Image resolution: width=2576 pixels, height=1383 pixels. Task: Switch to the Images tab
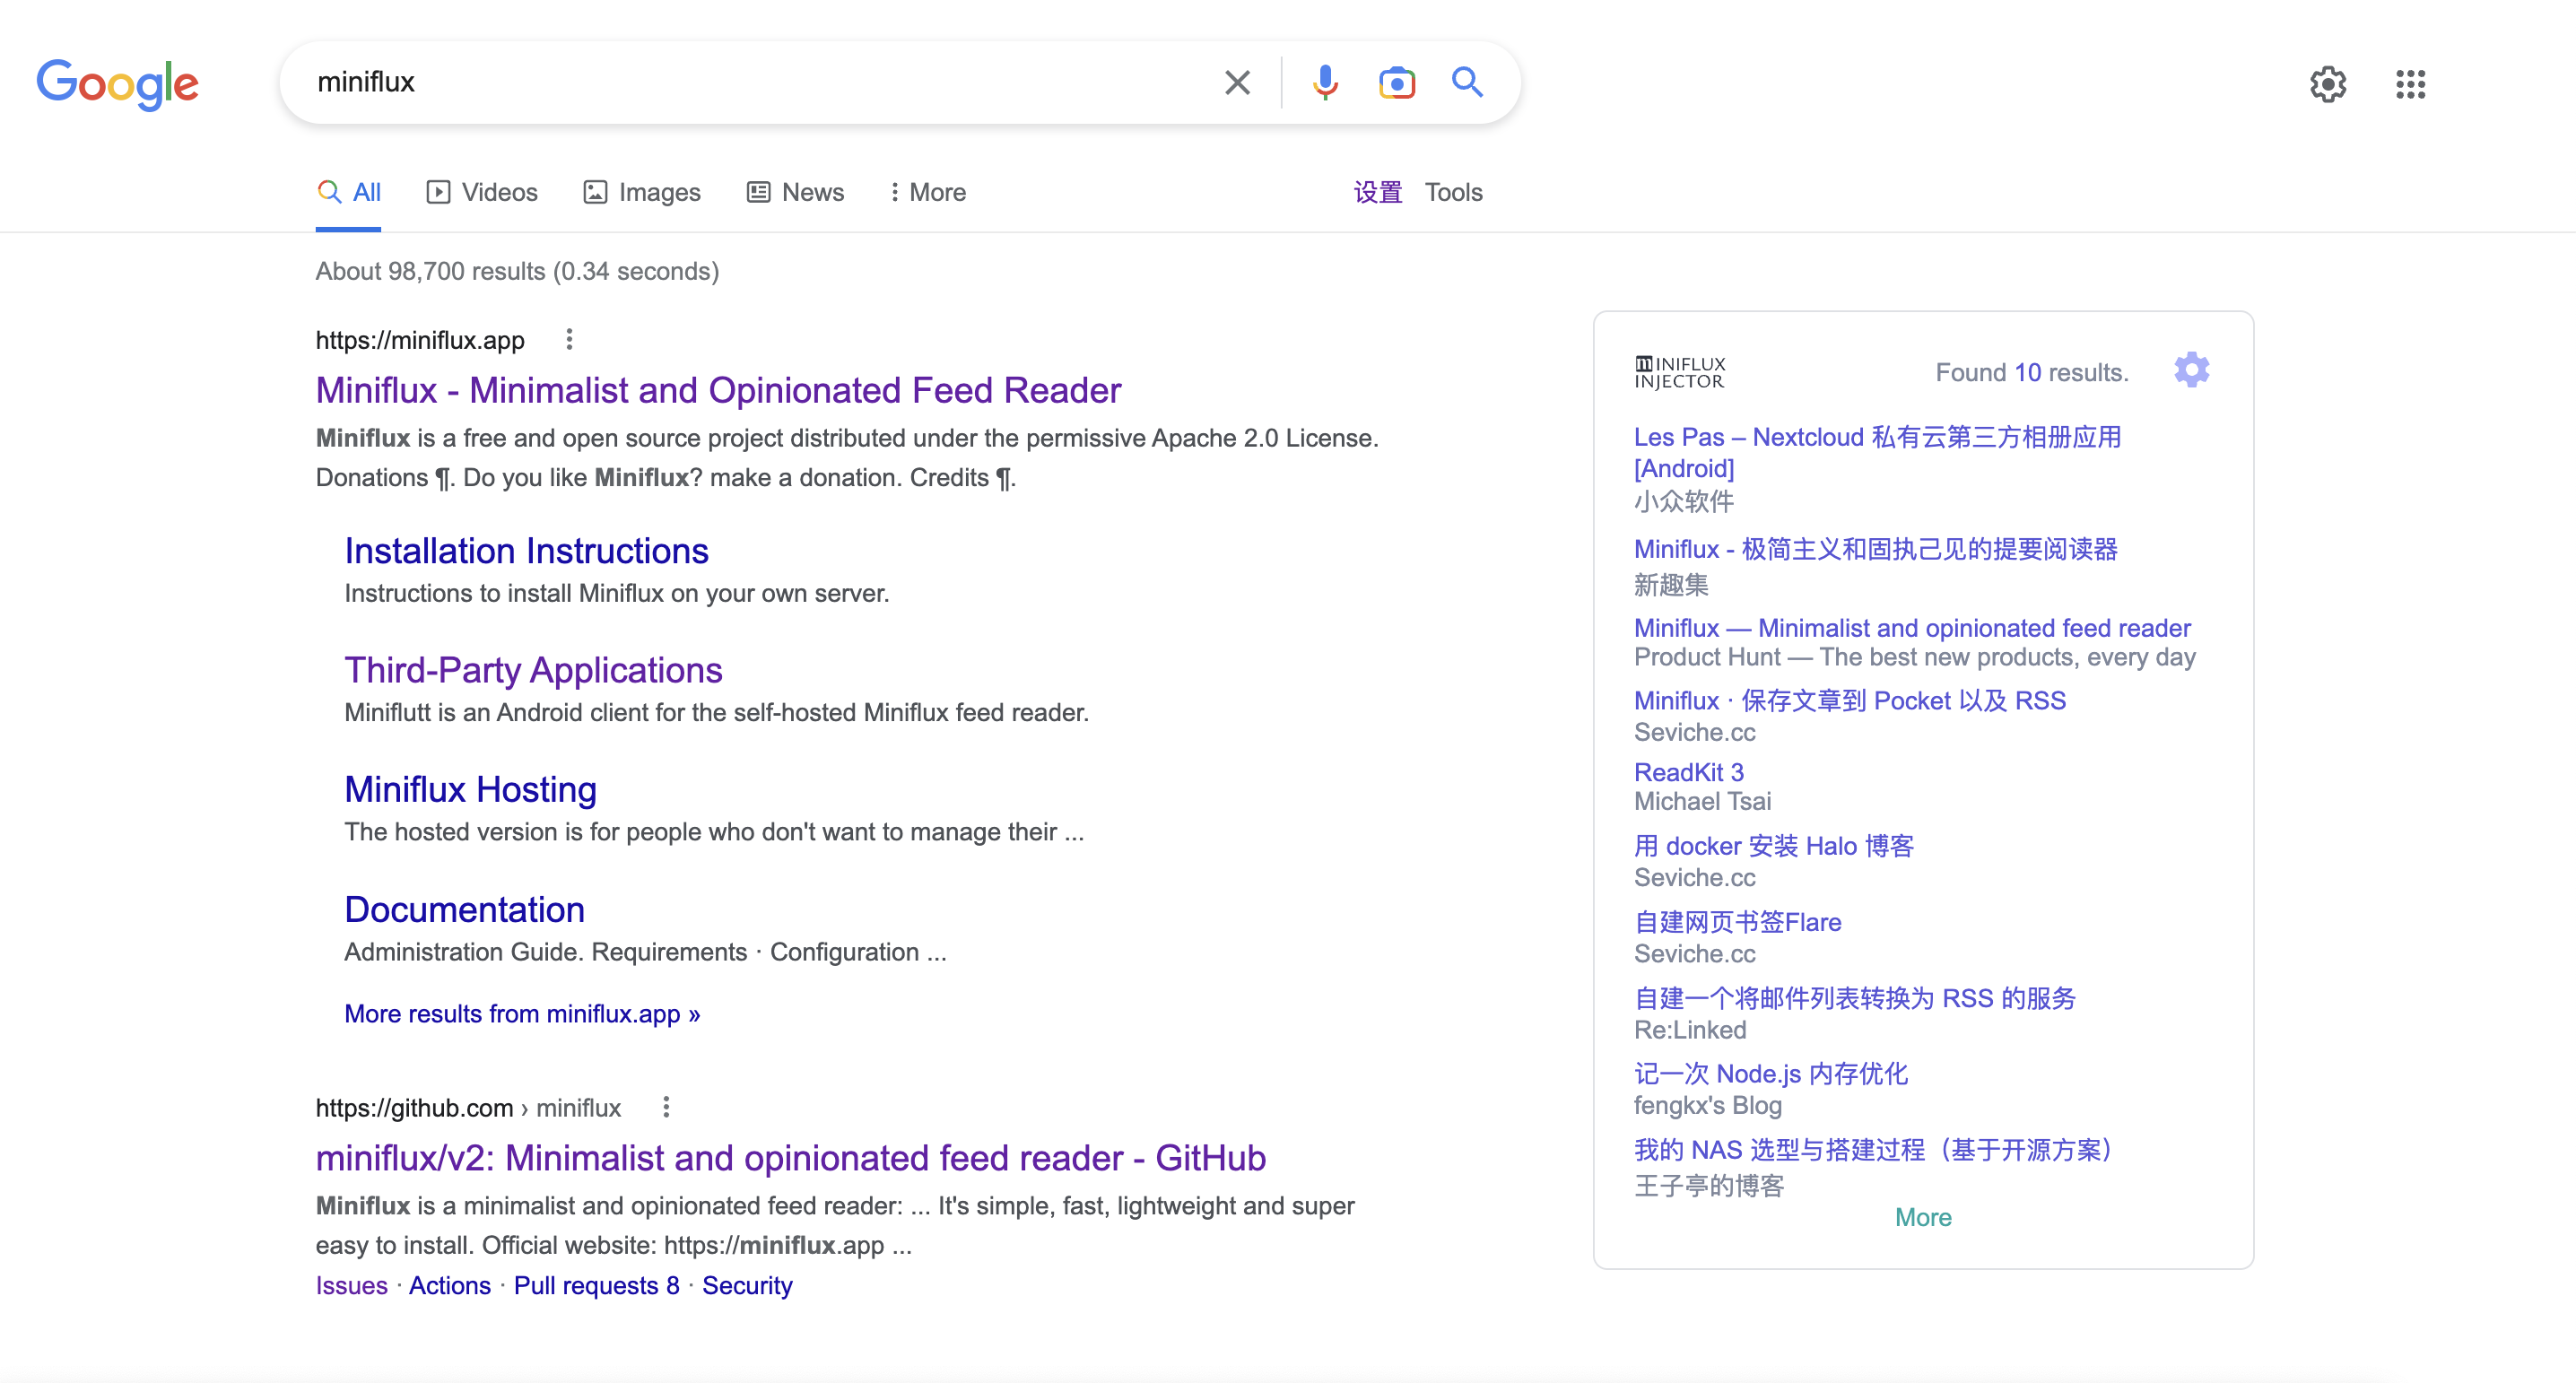642,192
